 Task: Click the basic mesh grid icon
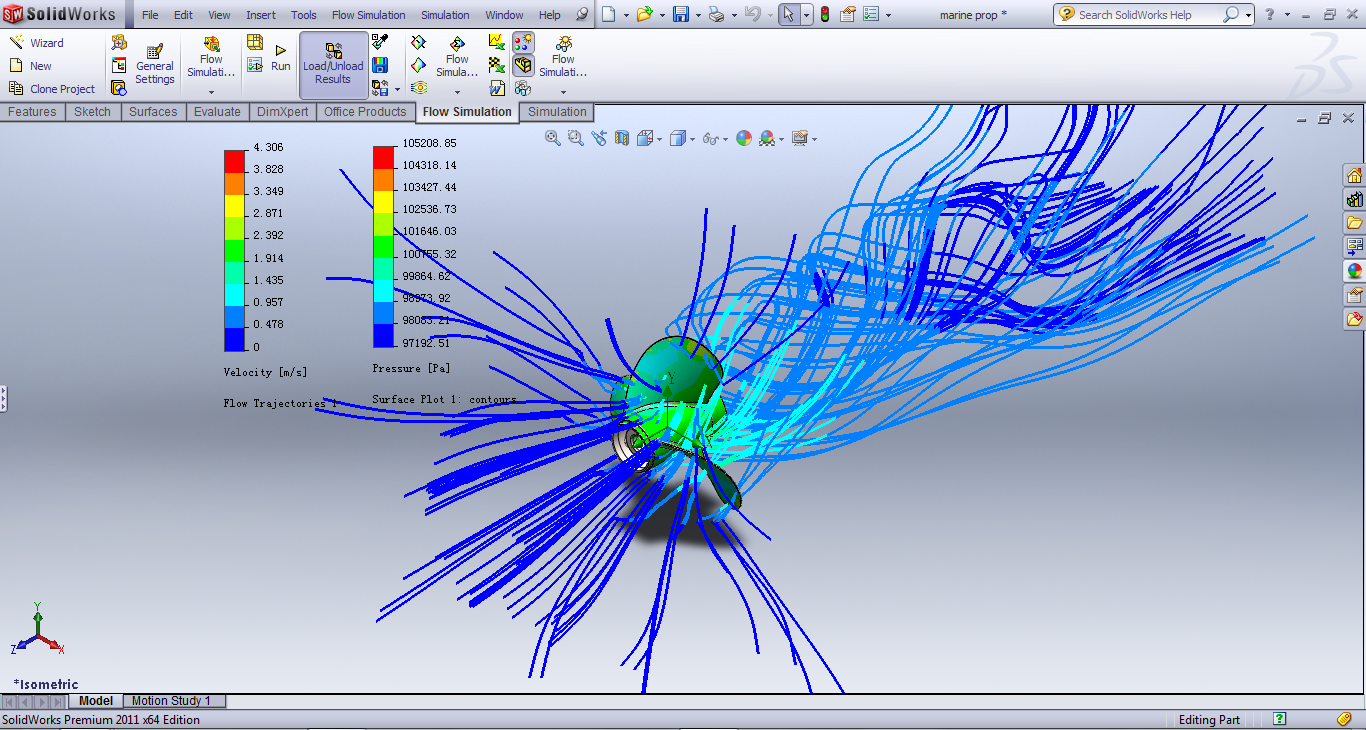pyautogui.click(x=255, y=42)
